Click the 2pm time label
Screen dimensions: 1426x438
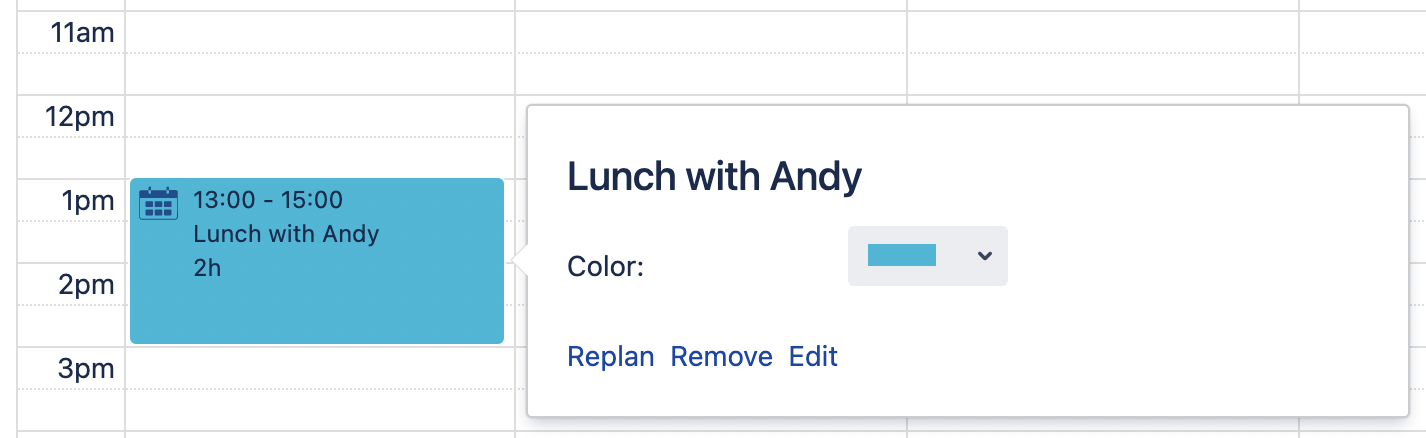click(x=86, y=285)
